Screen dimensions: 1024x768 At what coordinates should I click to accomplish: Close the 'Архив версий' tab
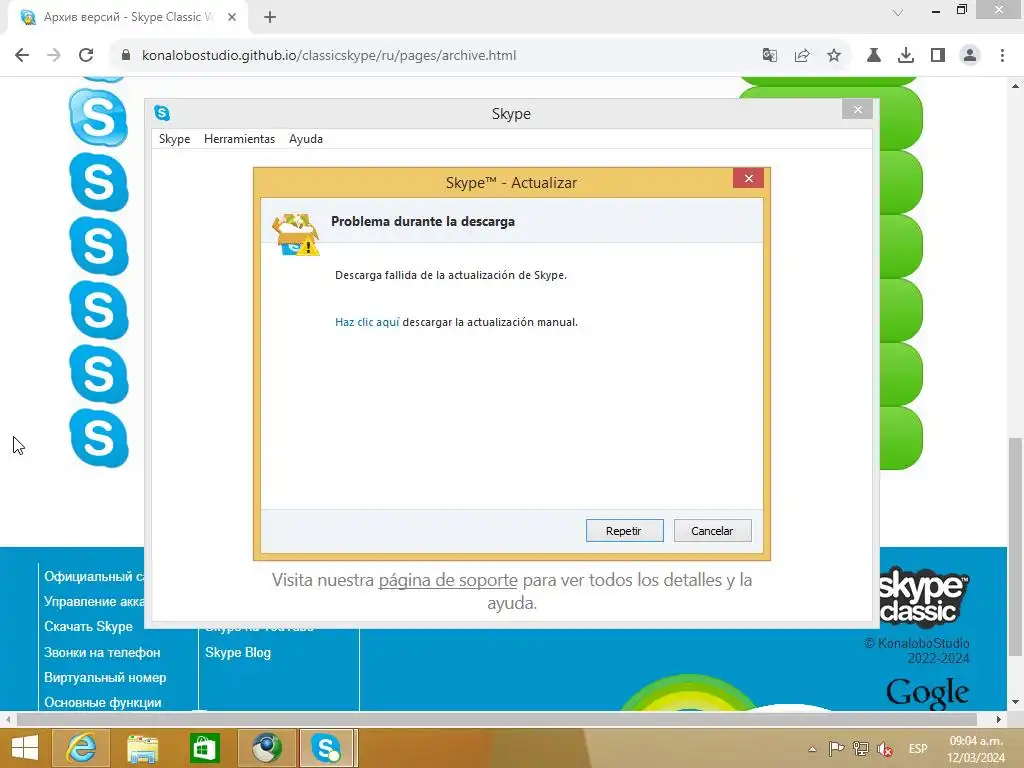point(232,18)
